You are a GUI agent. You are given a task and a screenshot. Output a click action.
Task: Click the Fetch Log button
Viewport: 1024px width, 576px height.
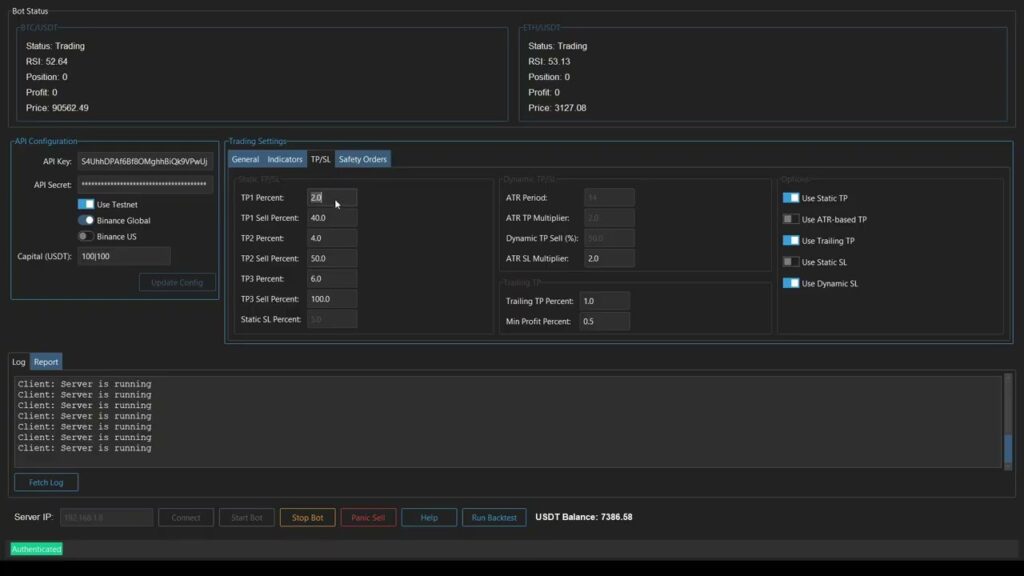[45, 481]
